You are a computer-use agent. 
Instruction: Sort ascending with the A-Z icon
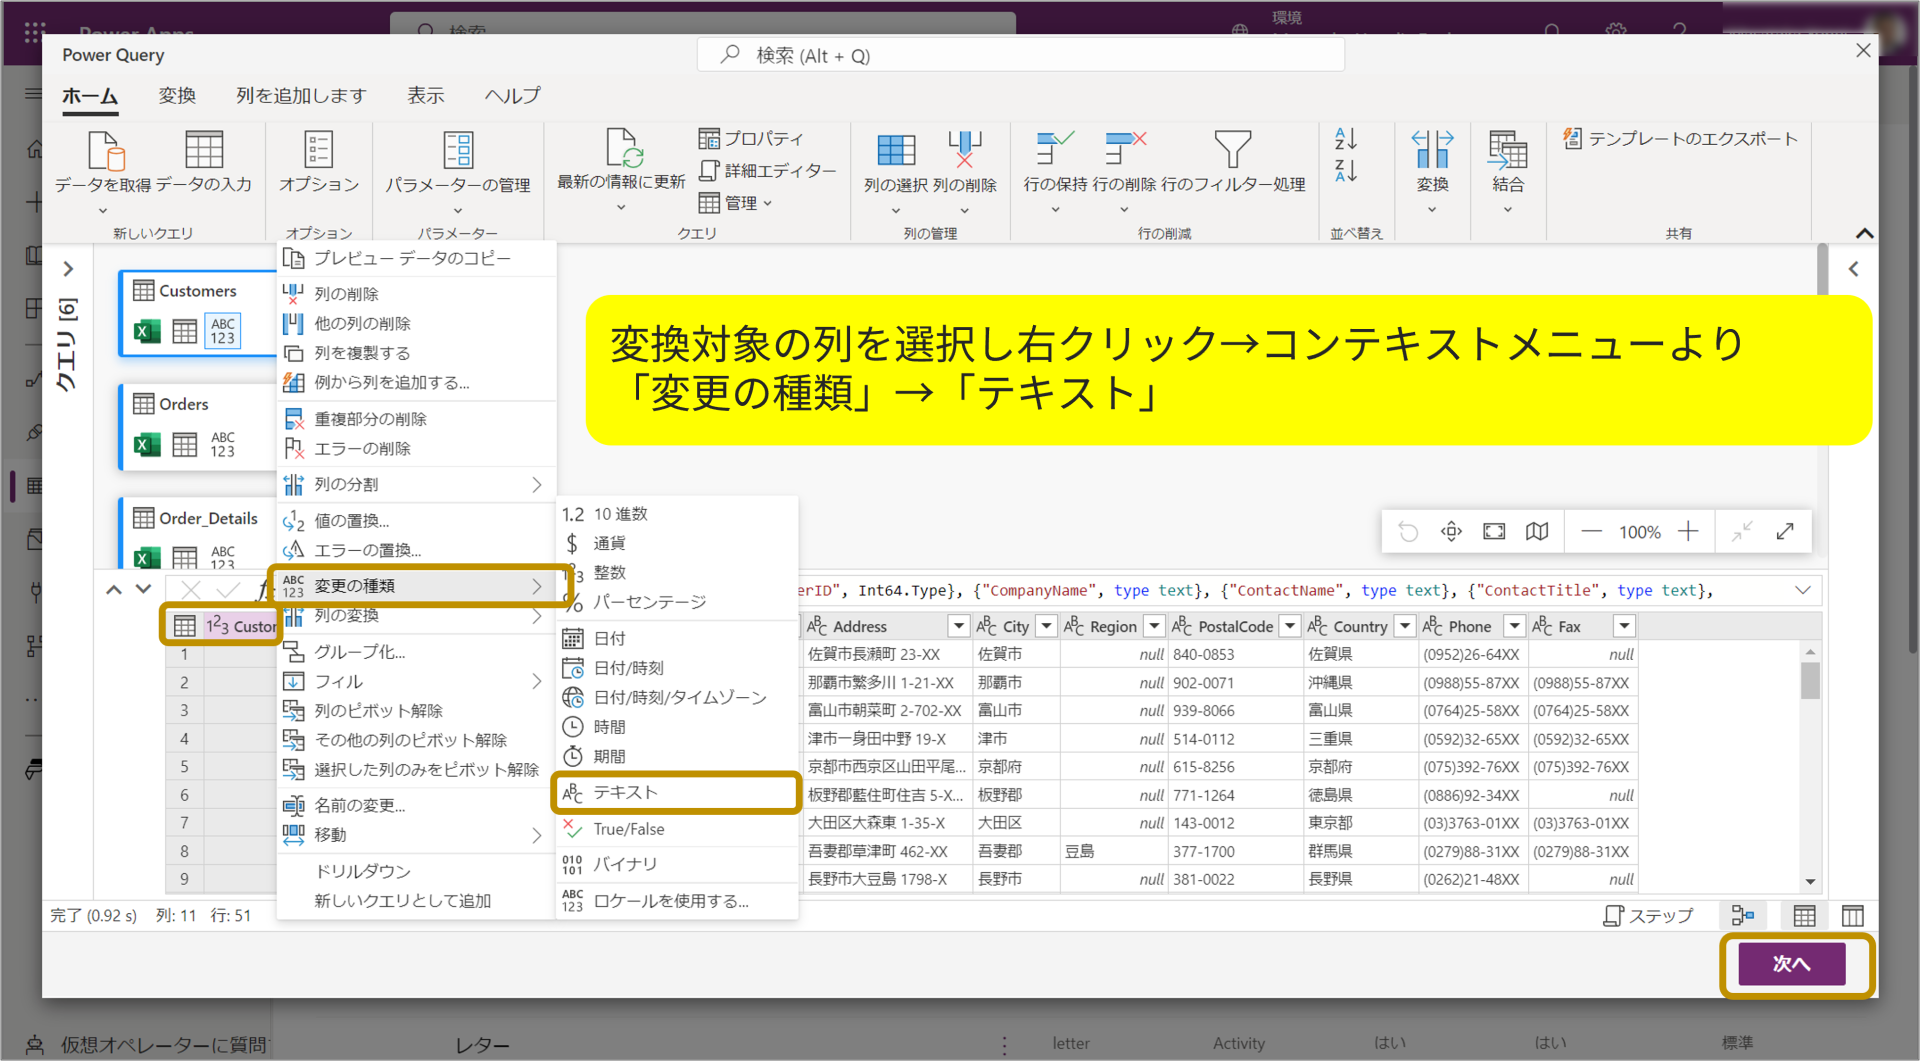click(1346, 139)
